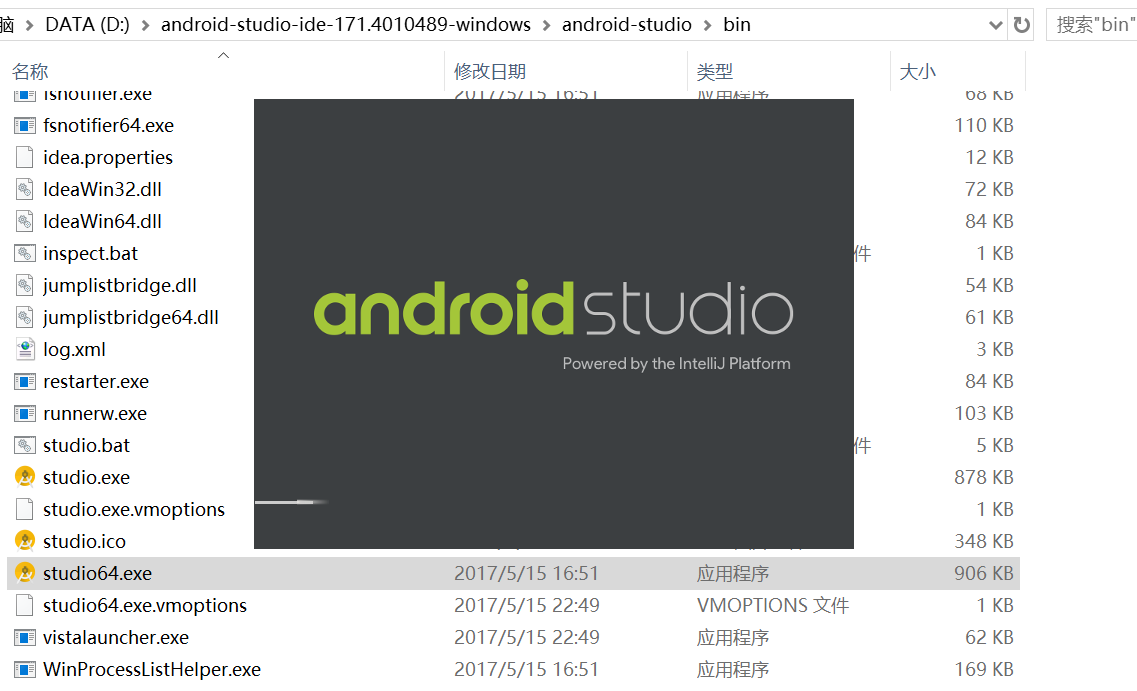Click the runnerw.exe file icon
The image size is (1137, 691).
pyautogui.click(x=25, y=413)
